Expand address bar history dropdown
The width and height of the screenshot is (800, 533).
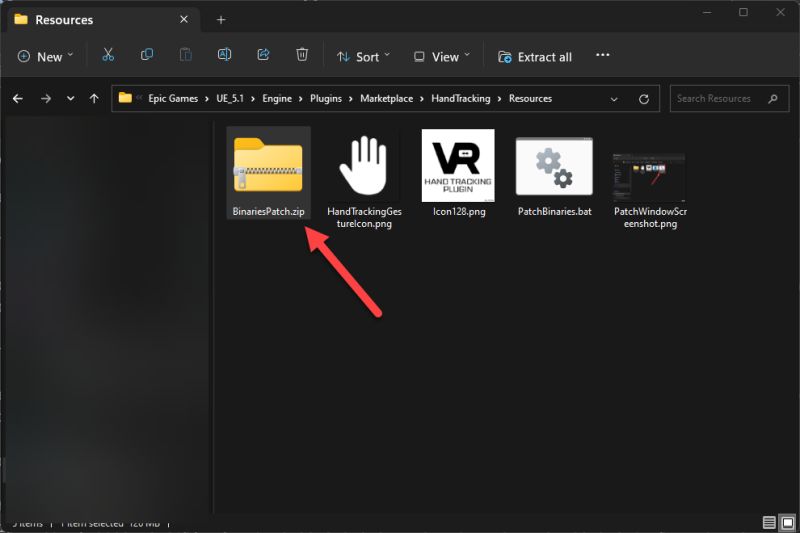[614, 99]
